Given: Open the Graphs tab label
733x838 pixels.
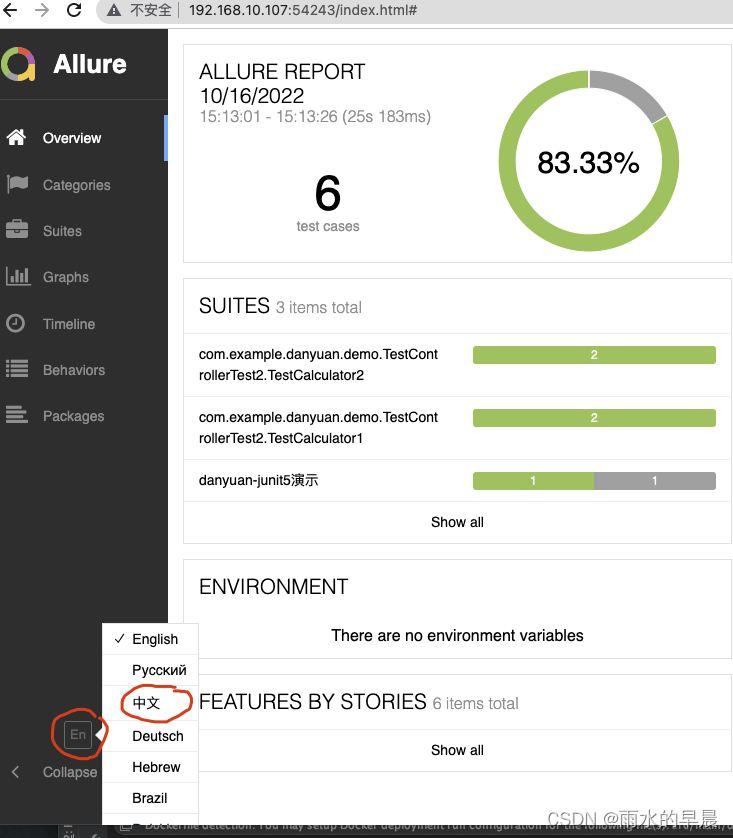Looking at the screenshot, I should point(66,277).
